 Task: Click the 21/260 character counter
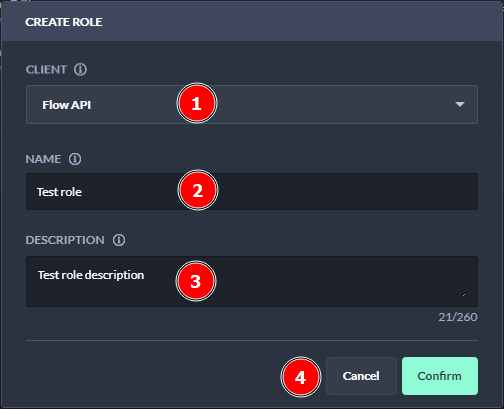tap(458, 317)
